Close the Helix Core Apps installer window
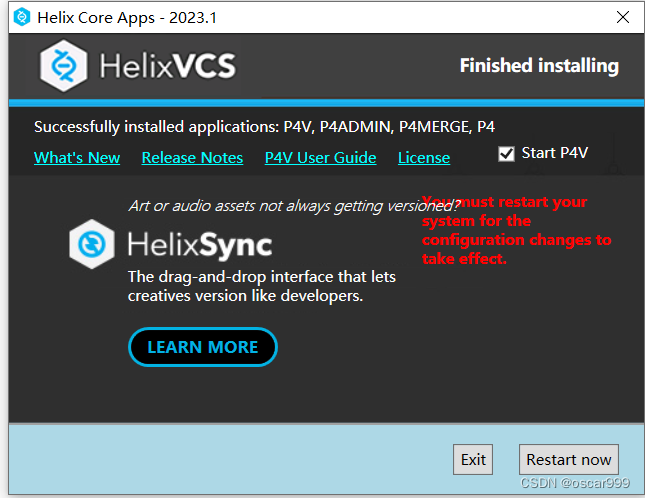 coord(623,17)
